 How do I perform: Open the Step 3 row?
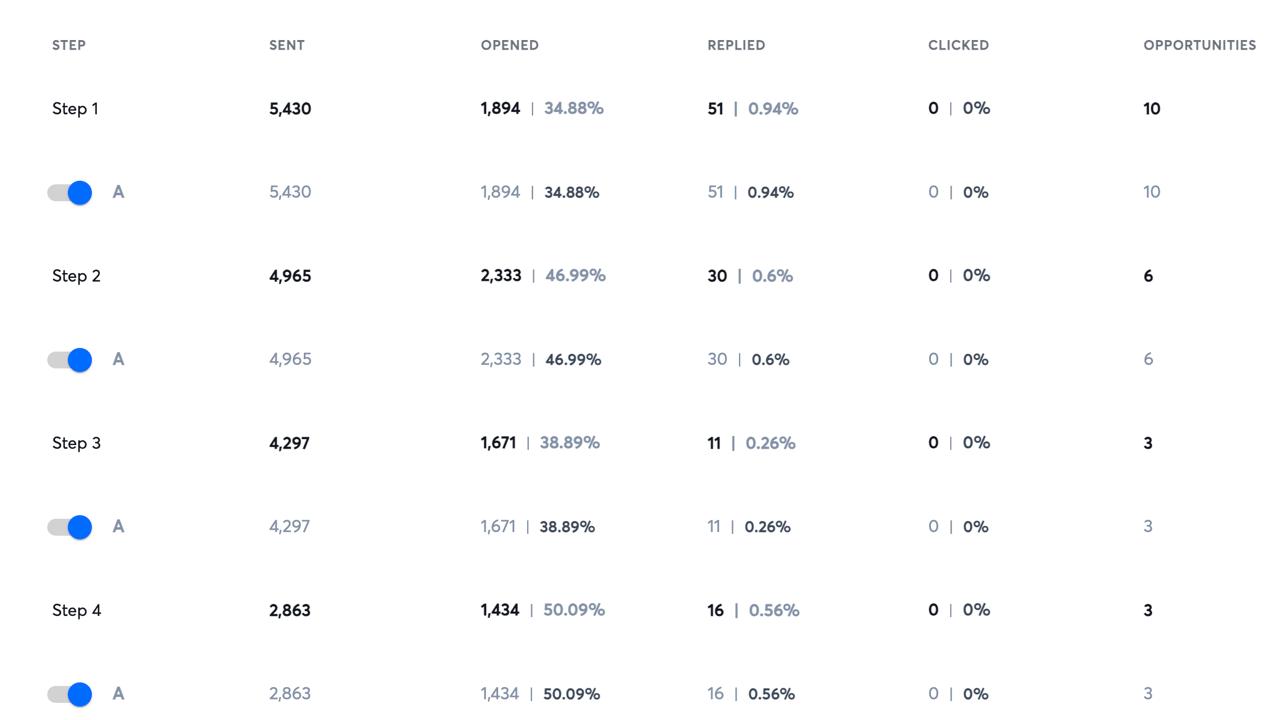76,443
